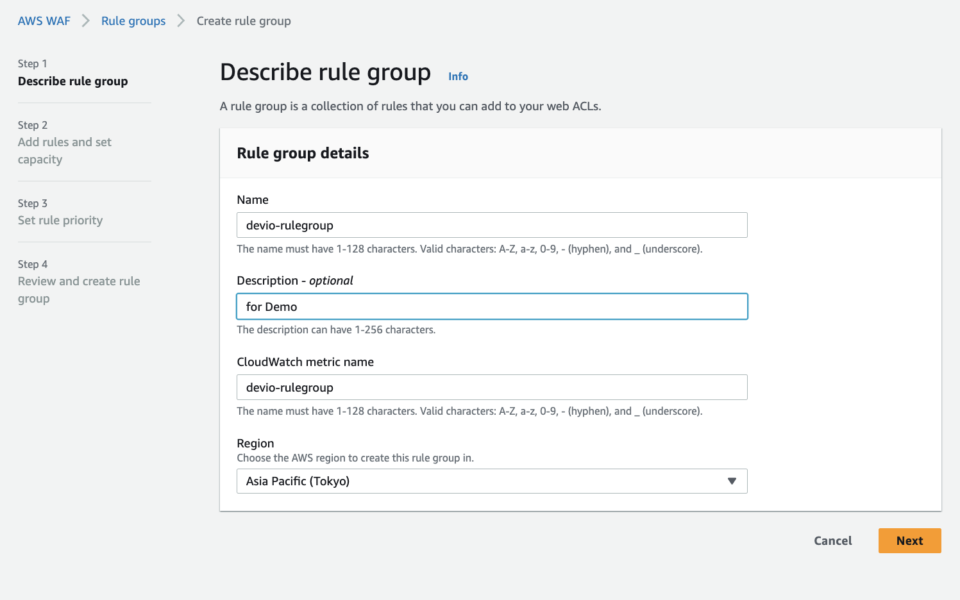Jump to Step 4 Review and create rule group
The image size is (960, 600).
pyautogui.click(x=78, y=281)
